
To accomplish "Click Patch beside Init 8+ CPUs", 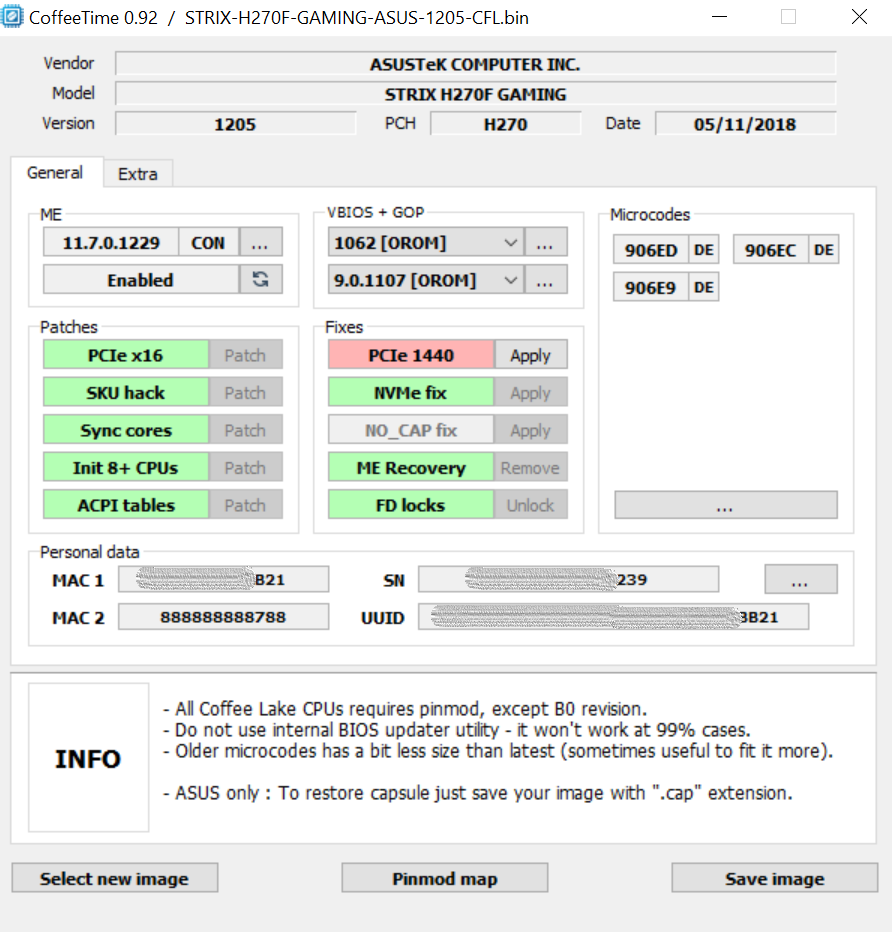I will (x=245, y=467).
